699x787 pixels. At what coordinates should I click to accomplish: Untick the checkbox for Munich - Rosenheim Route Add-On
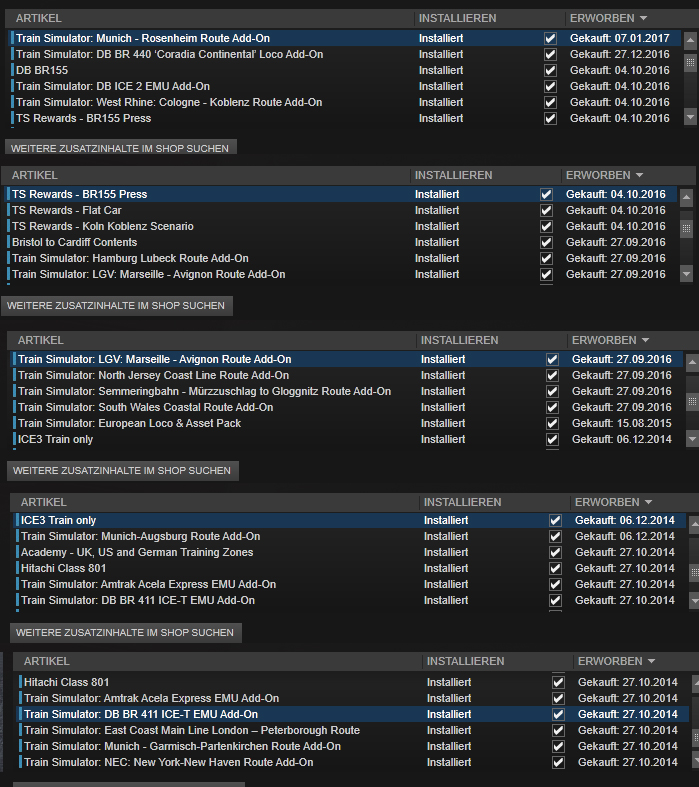[550, 38]
